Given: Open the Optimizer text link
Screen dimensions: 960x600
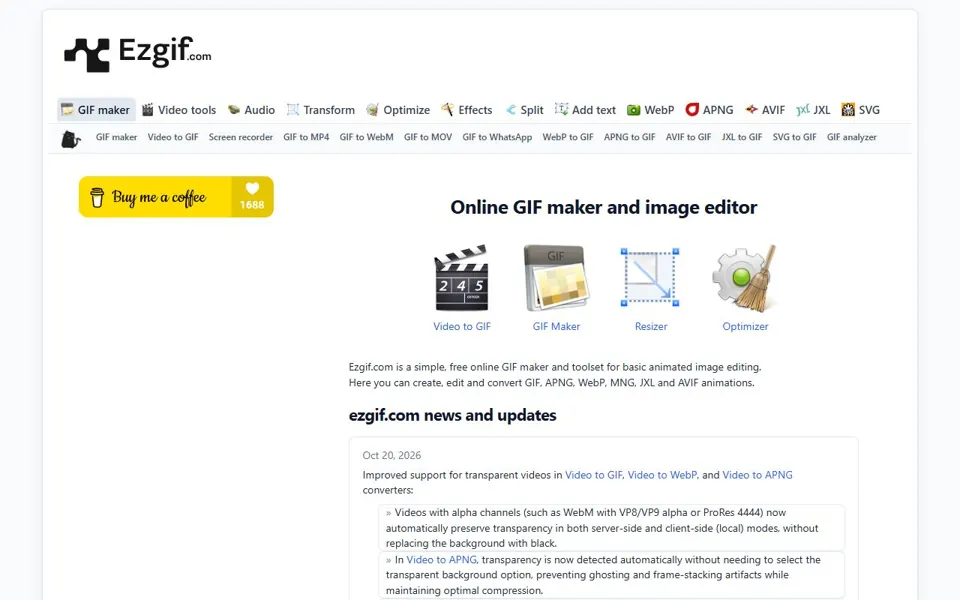Looking at the screenshot, I should [745, 326].
